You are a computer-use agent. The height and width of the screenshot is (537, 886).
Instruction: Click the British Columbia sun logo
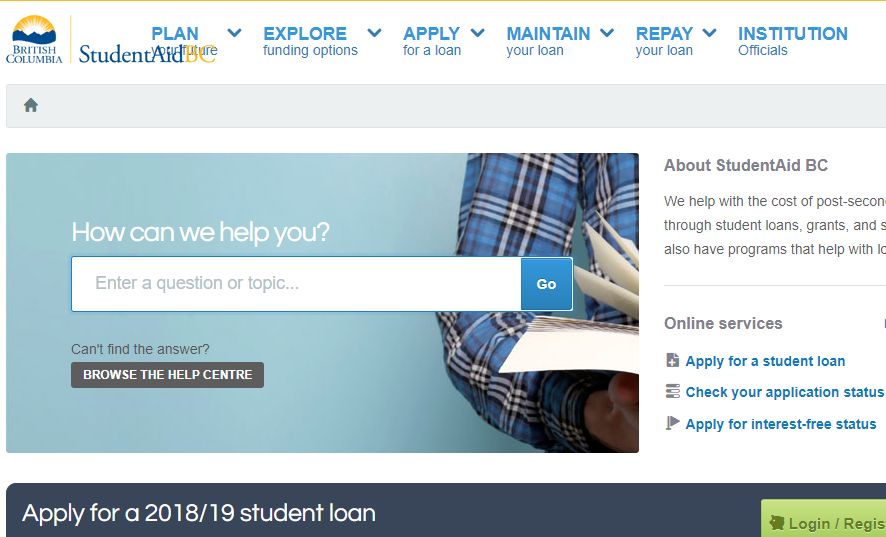(x=34, y=39)
